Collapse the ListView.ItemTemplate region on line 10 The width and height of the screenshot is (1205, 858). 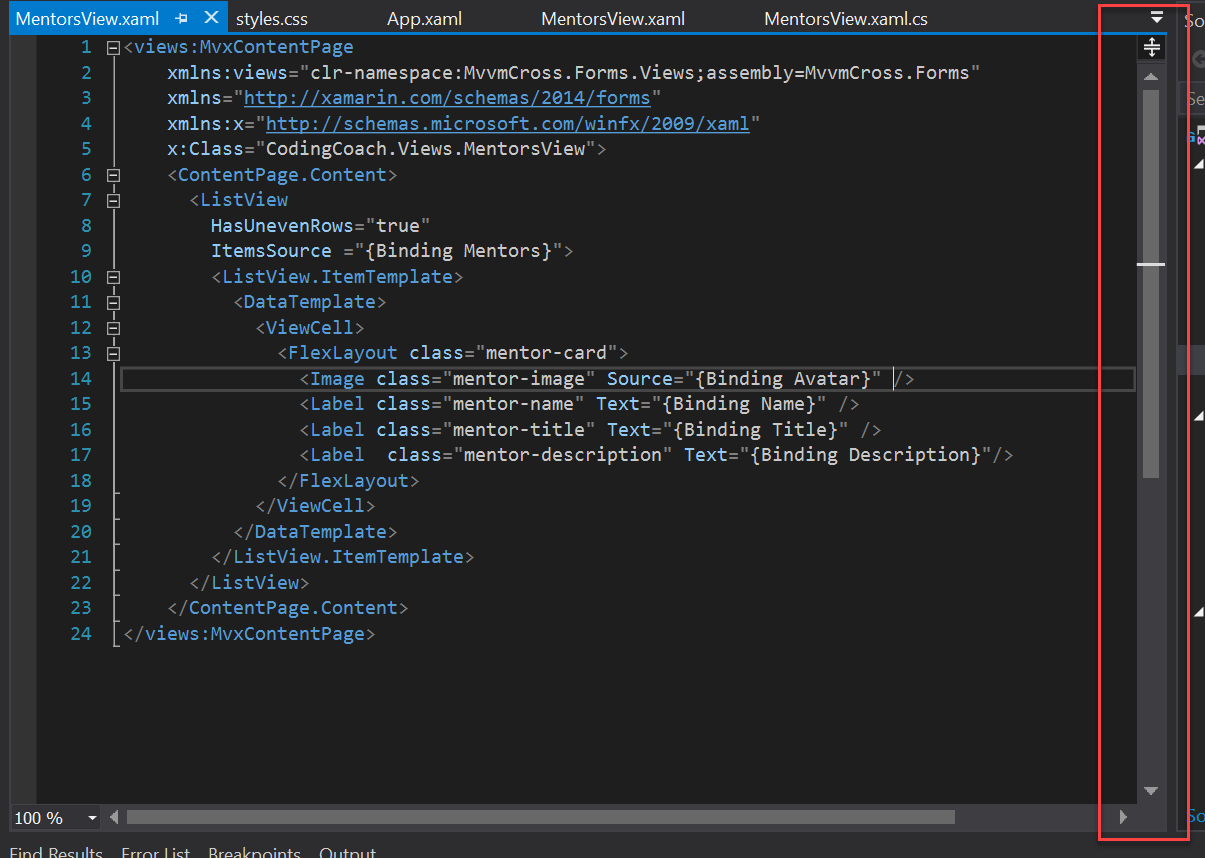(x=113, y=277)
